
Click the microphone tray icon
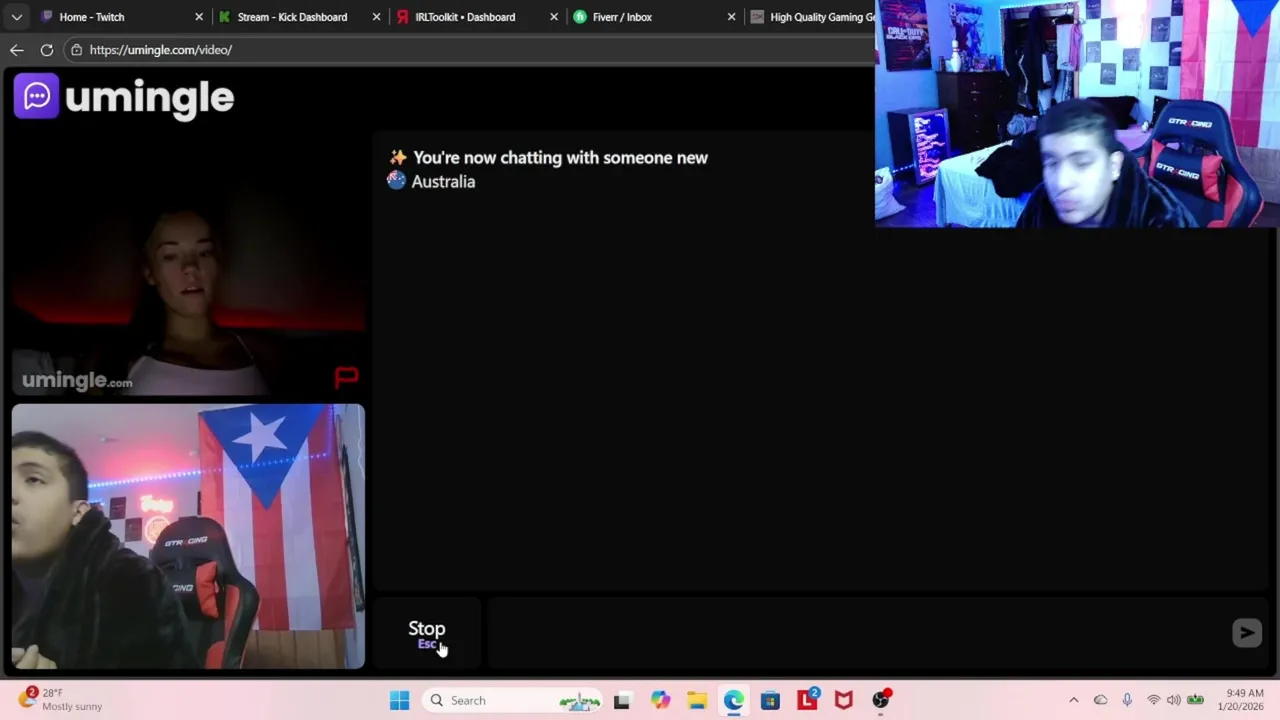pyautogui.click(x=1127, y=700)
